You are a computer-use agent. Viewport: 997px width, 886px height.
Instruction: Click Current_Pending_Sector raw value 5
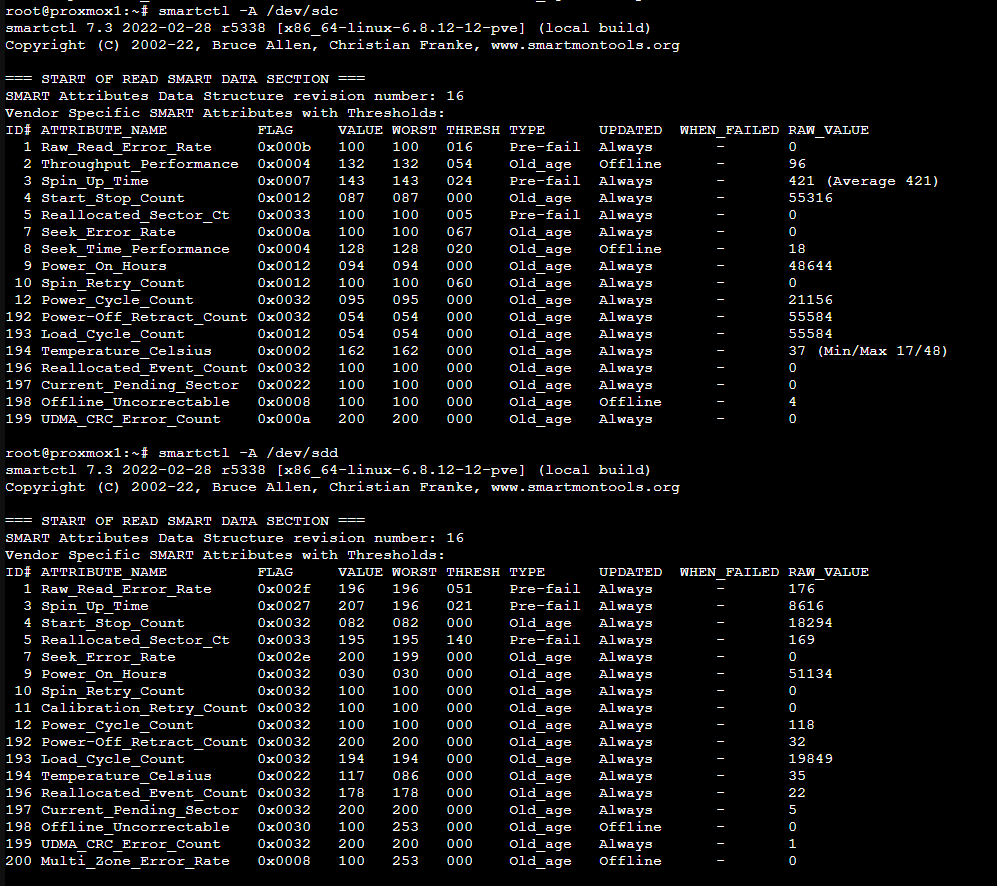pyautogui.click(x=792, y=810)
